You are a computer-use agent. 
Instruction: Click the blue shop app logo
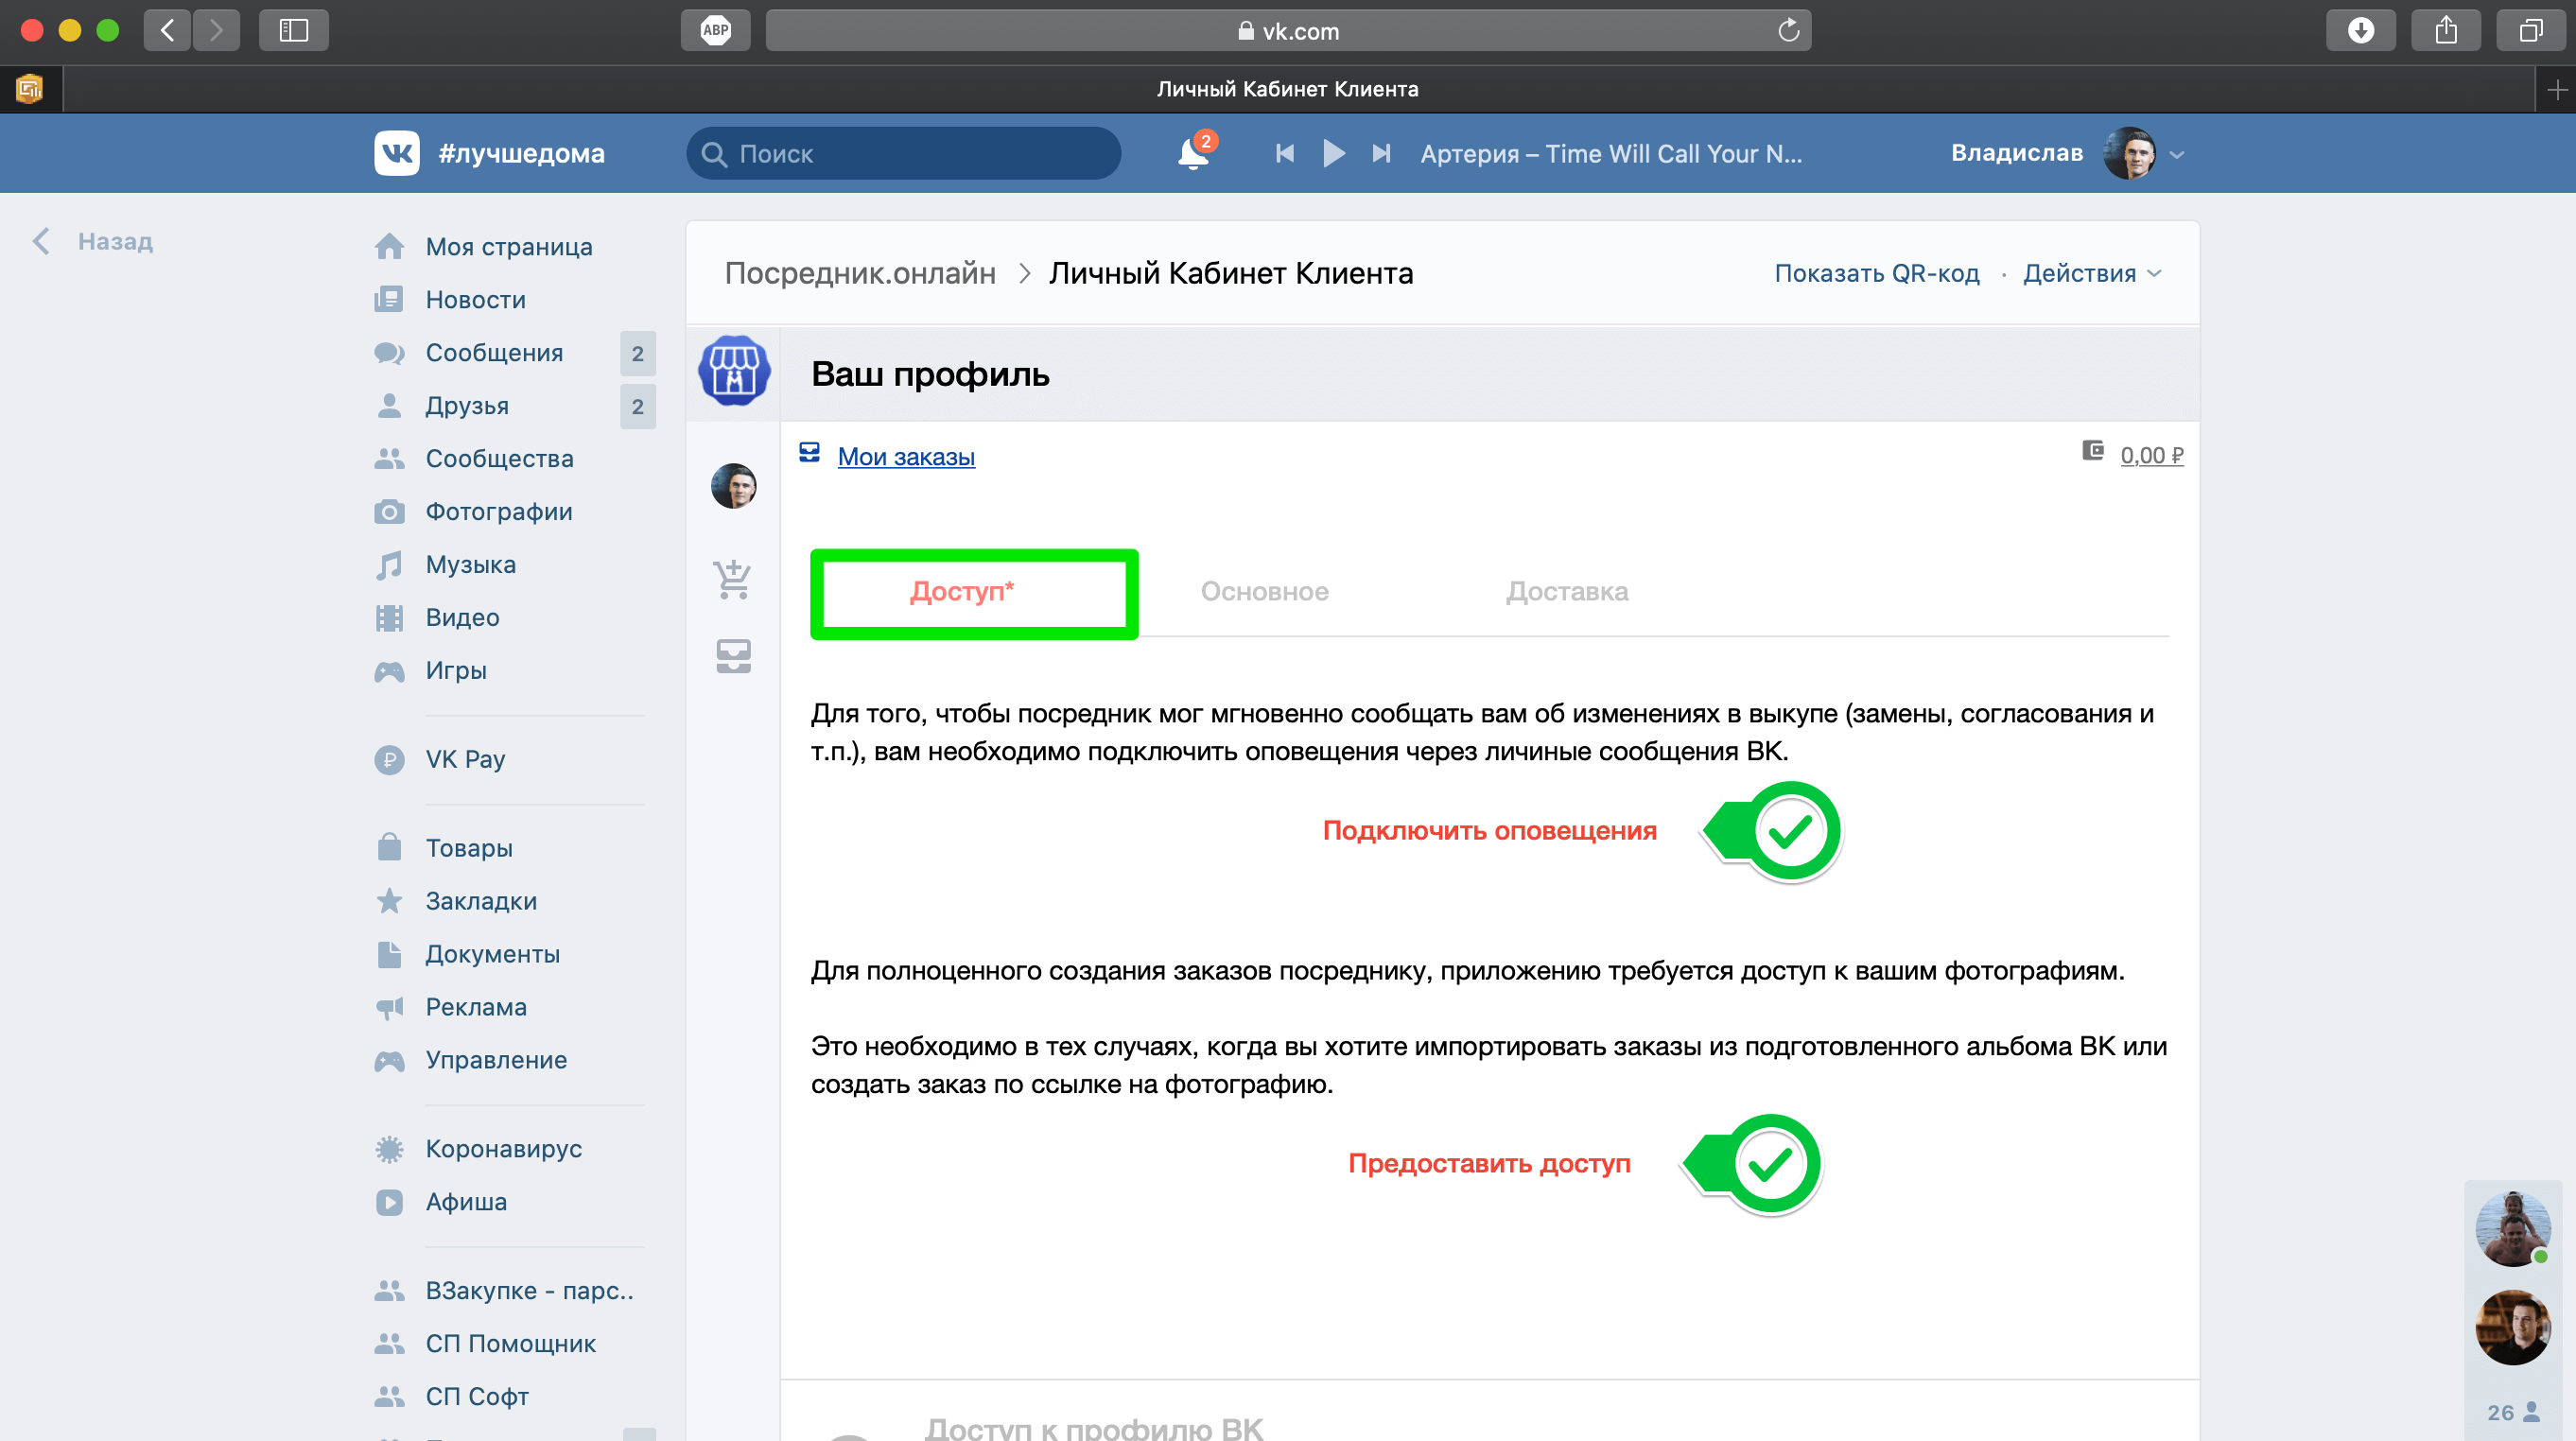tap(734, 371)
